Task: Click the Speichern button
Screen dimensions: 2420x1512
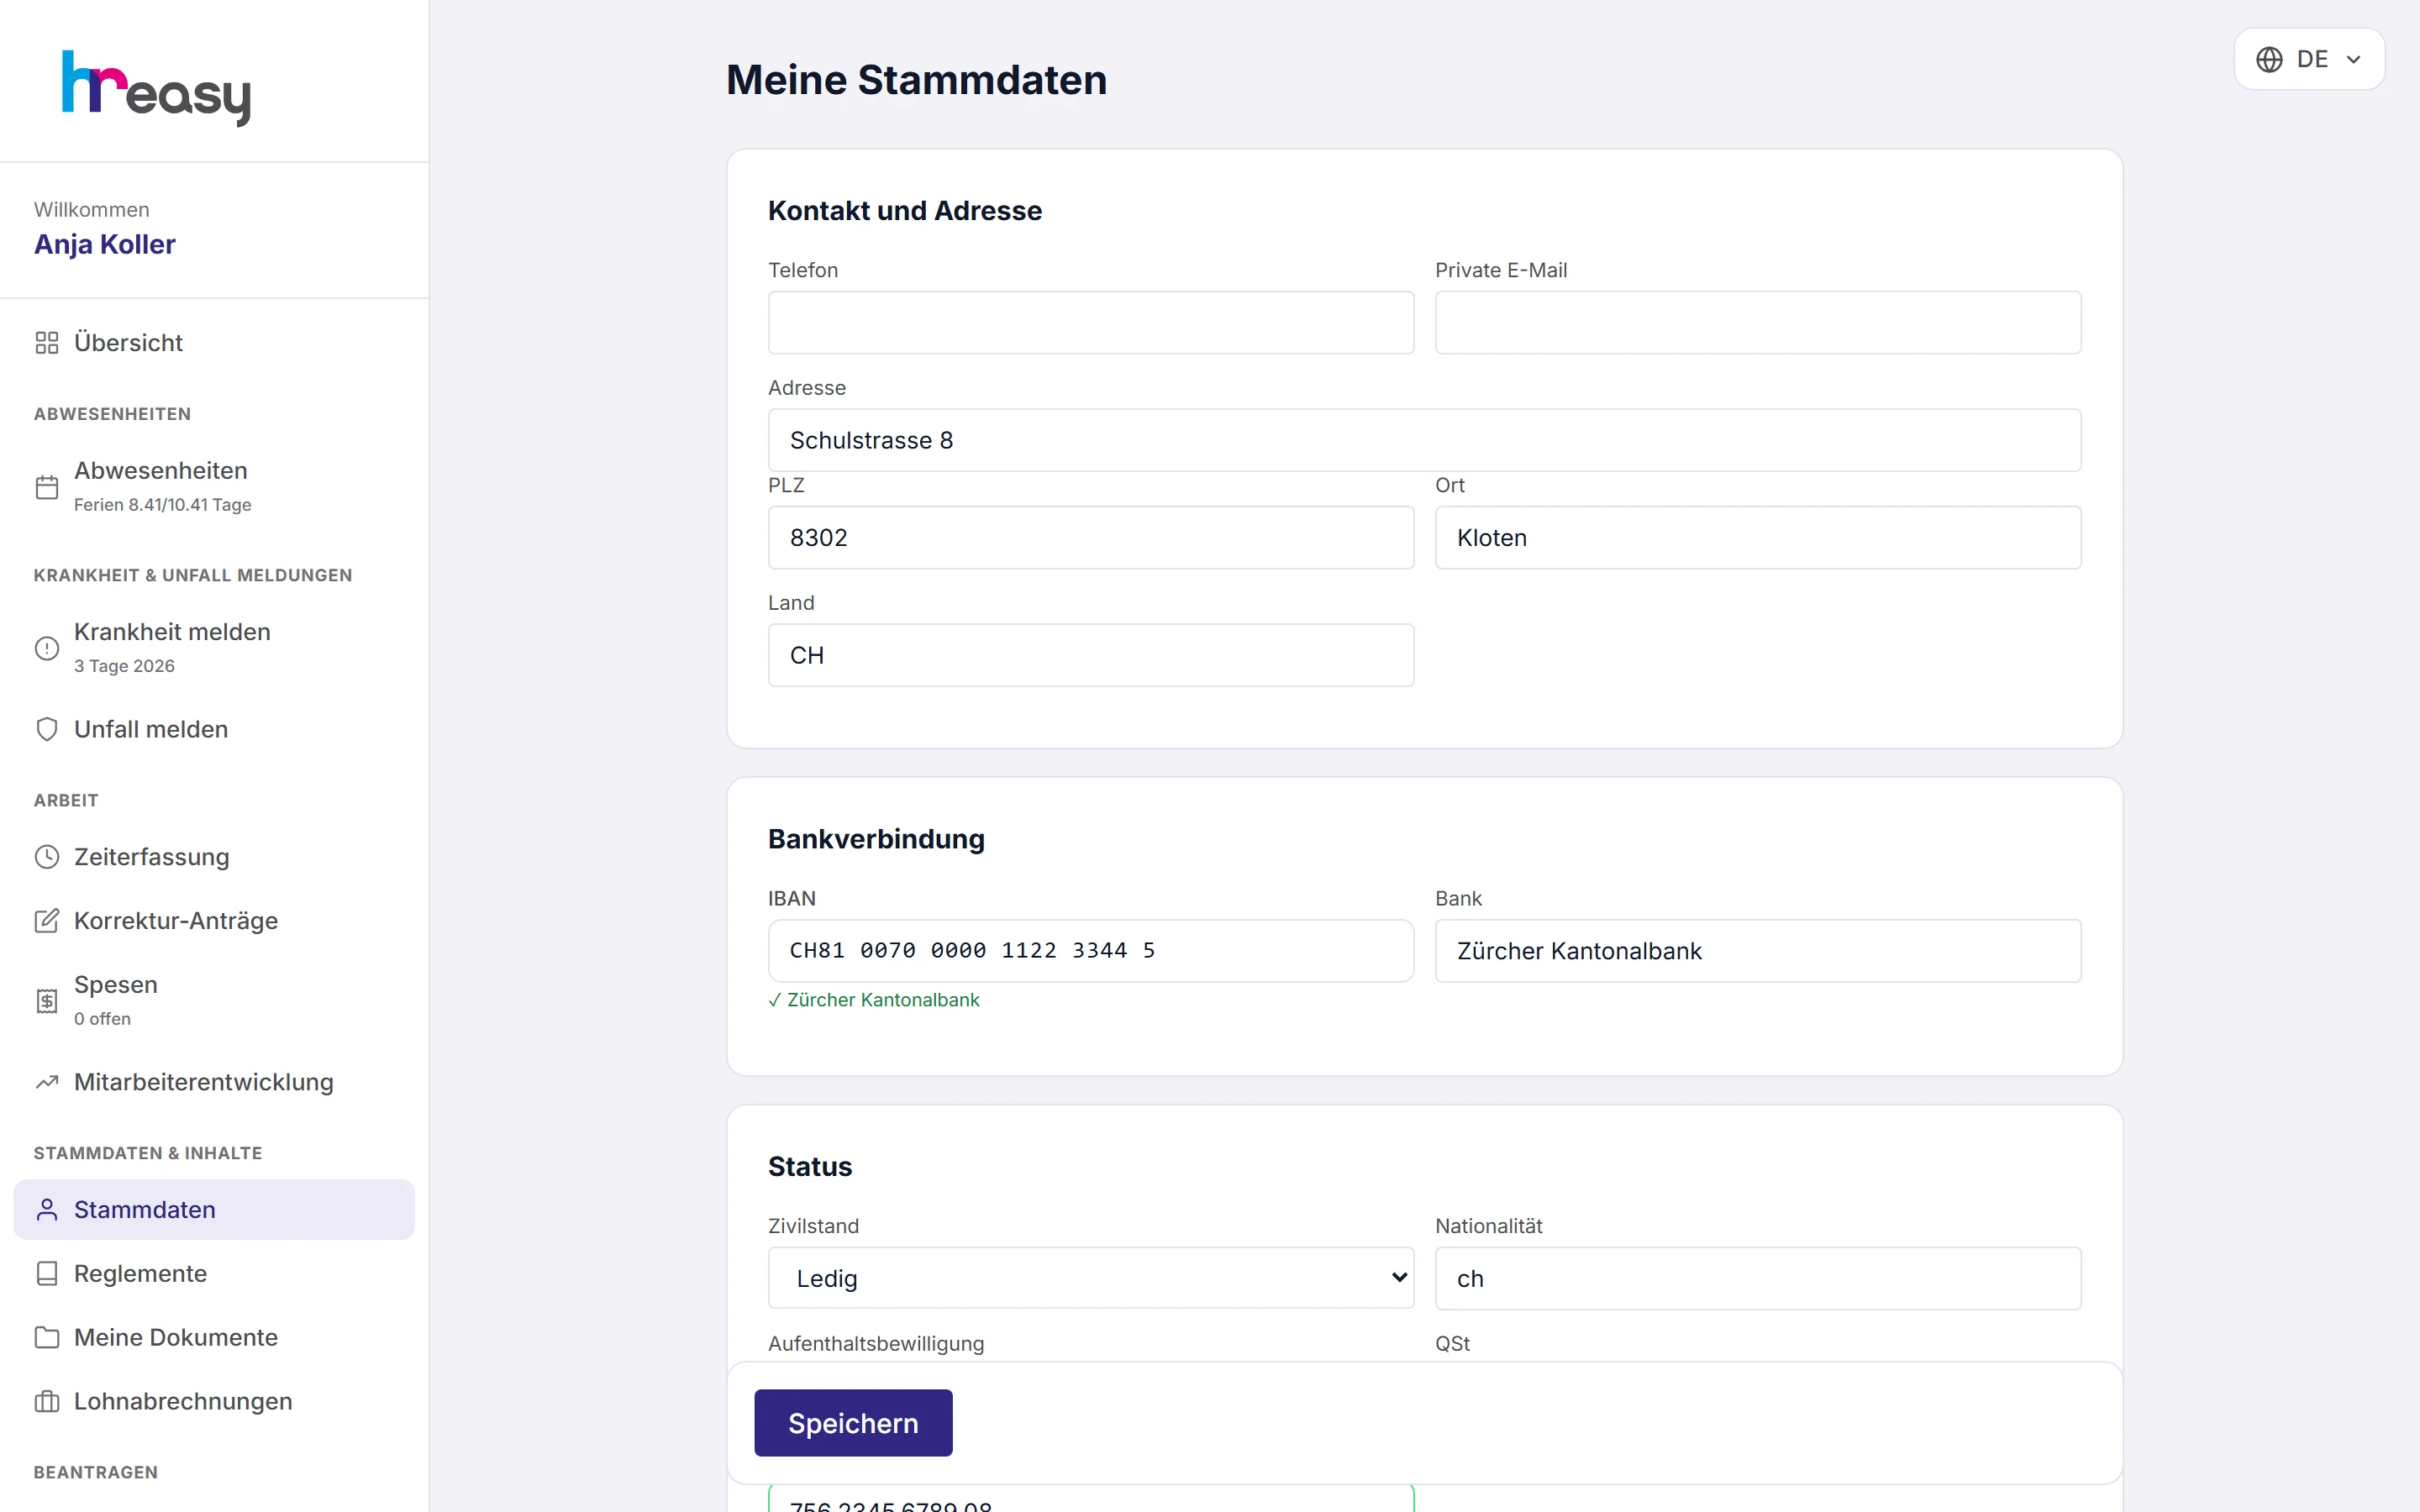Action: click(x=853, y=1423)
